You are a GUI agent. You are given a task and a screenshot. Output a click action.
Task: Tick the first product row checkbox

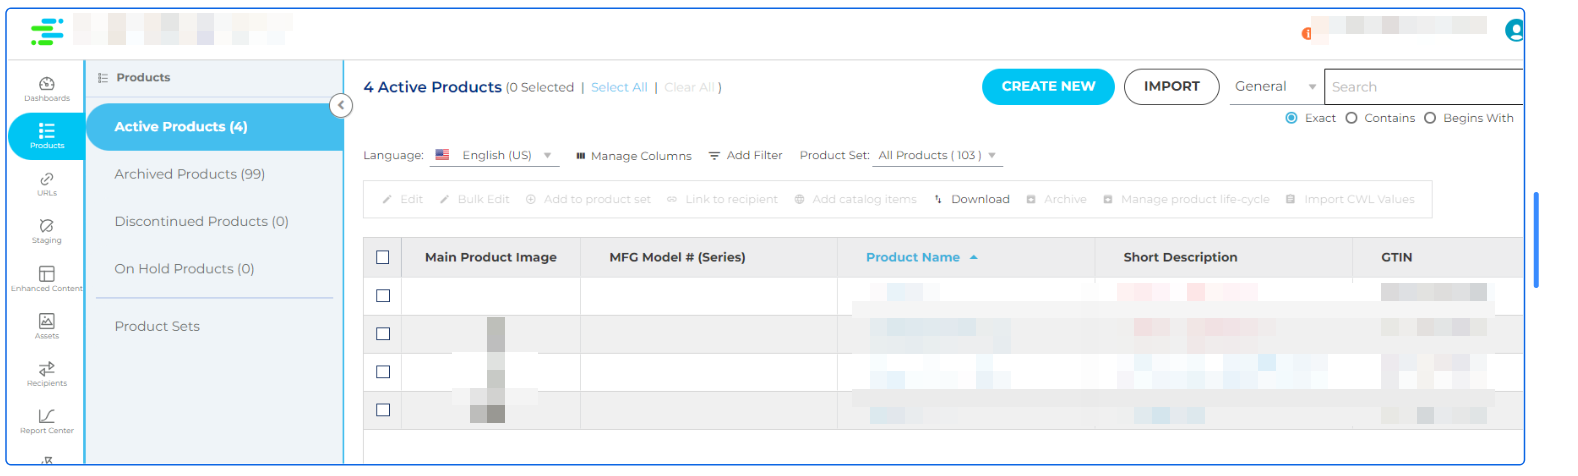[382, 296]
